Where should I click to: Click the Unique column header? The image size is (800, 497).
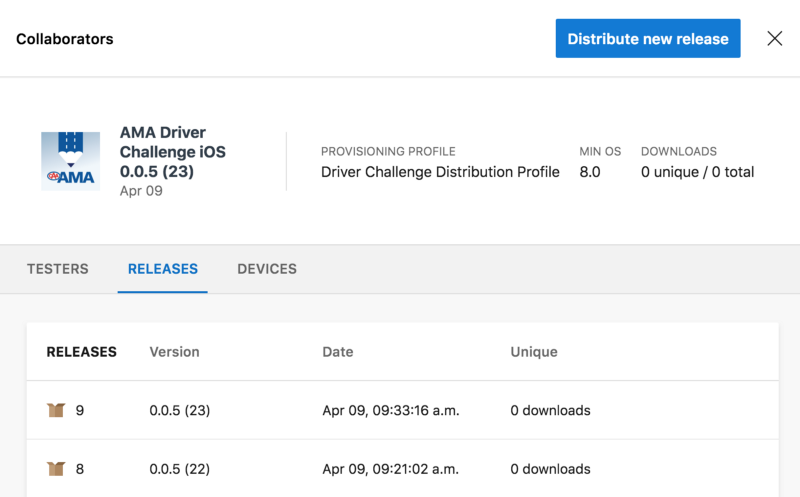tap(534, 352)
